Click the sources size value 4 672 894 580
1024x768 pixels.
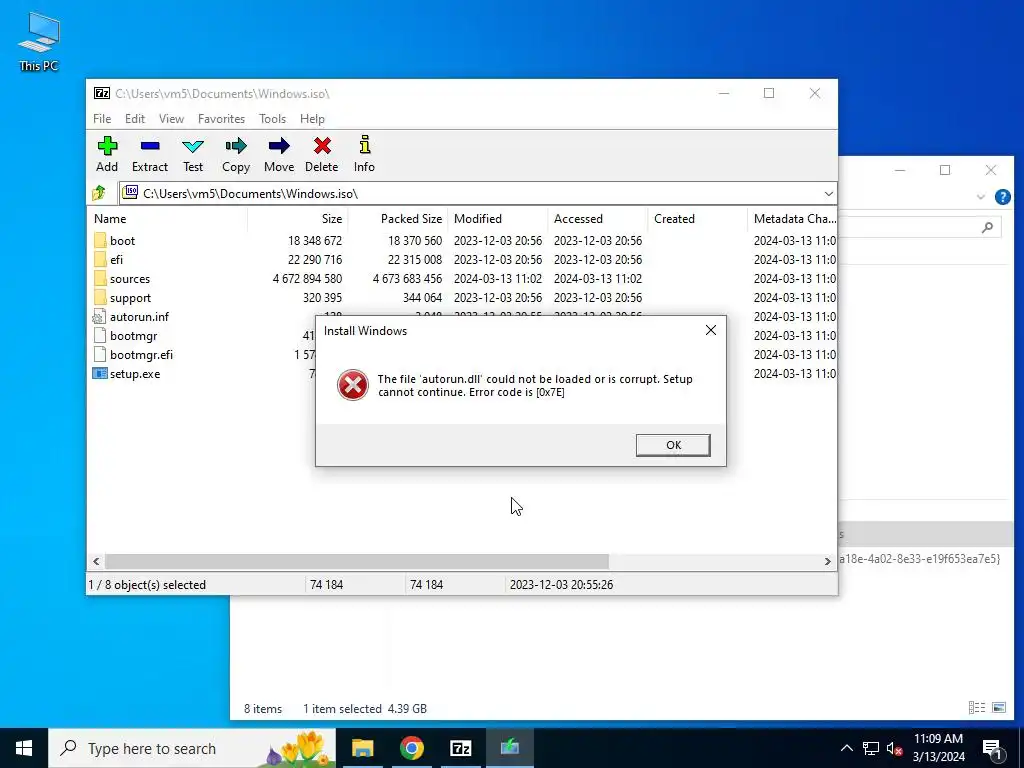point(307,279)
